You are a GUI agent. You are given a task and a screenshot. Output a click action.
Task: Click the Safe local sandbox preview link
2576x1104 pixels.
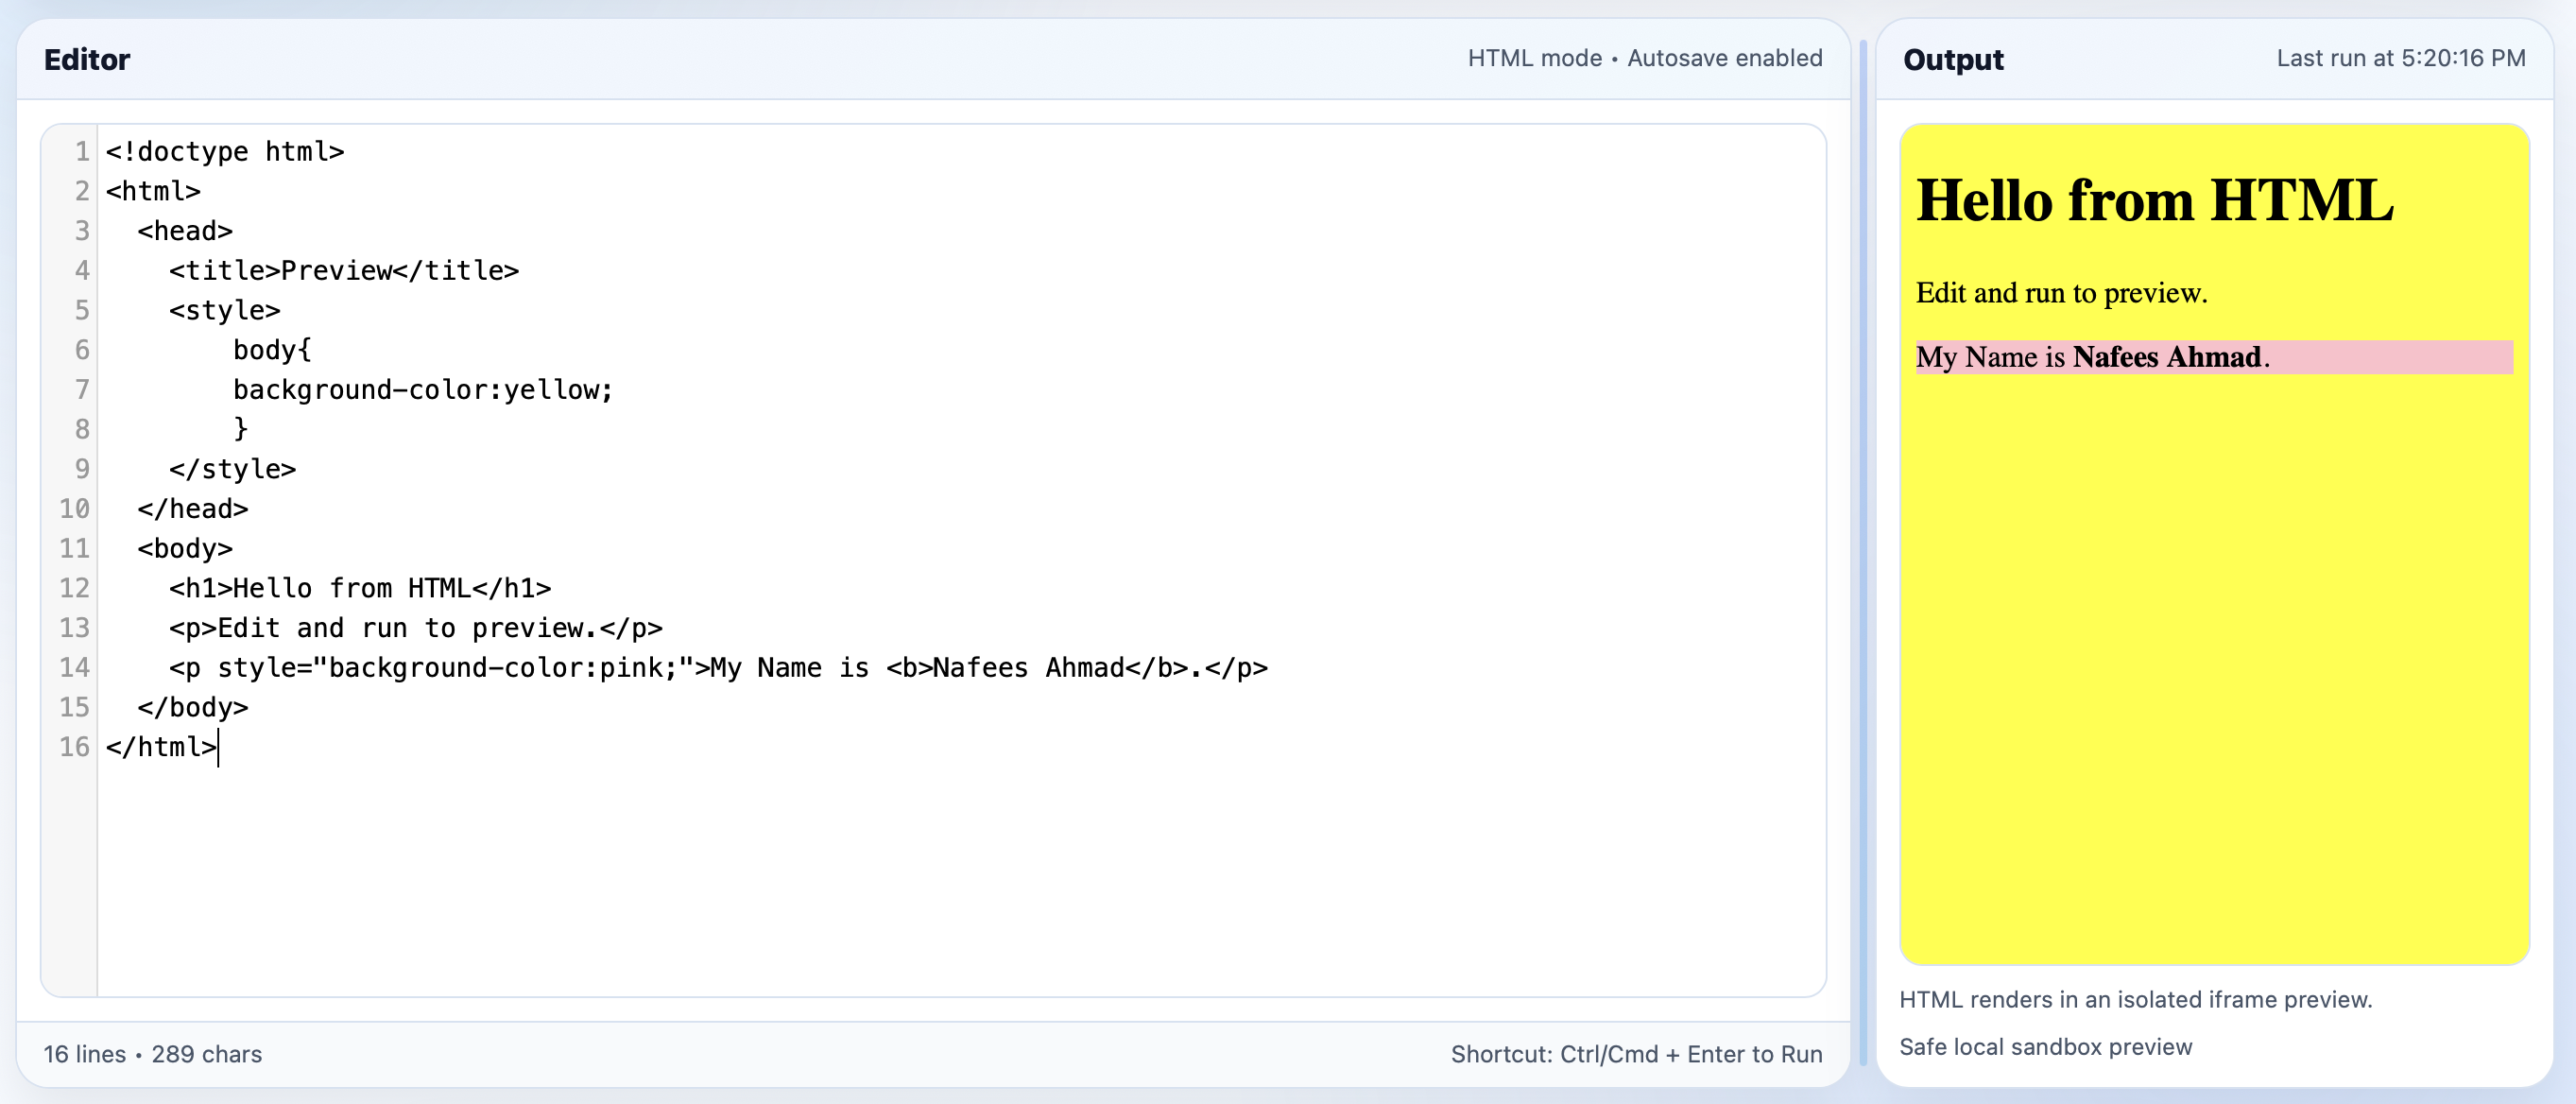(x=2045, y=1047)
